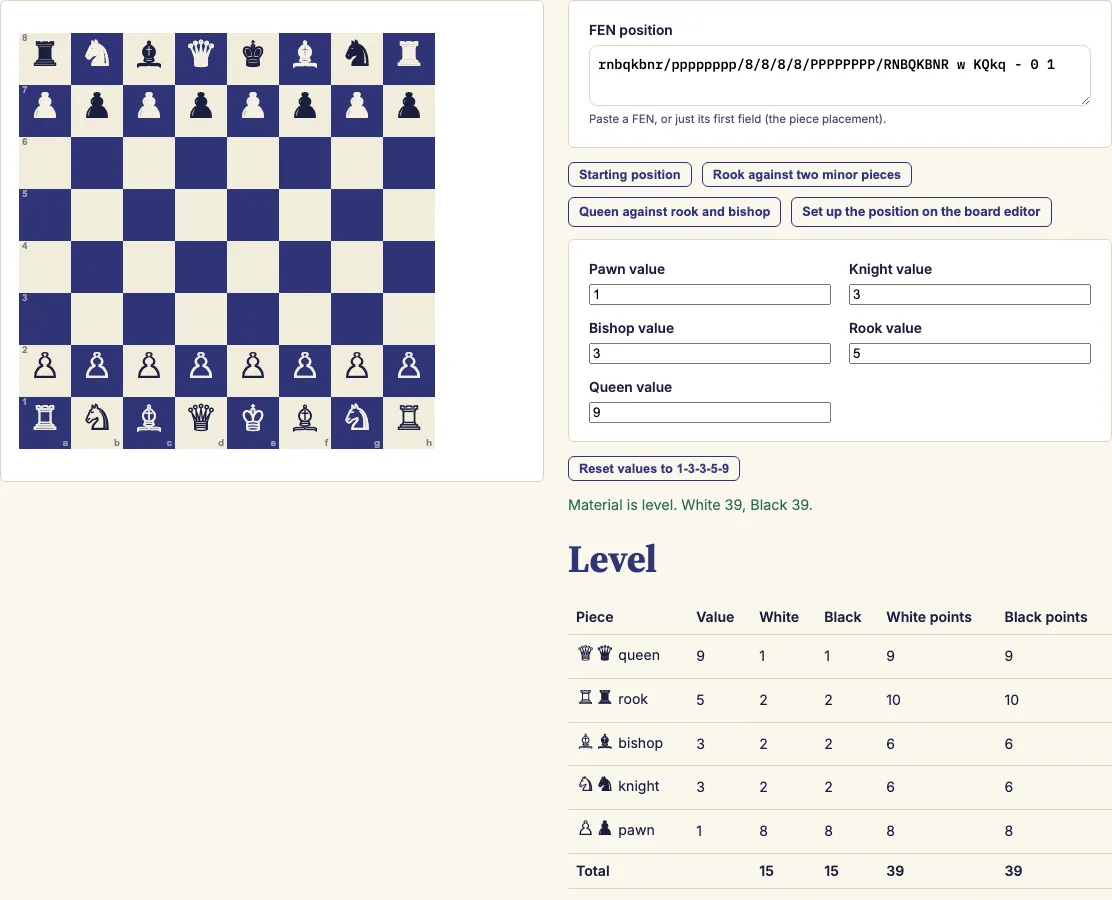The height and width of the screenshot is (900, 1112).
Task: Click rook row's White points value 10
Action: (894, 700)
